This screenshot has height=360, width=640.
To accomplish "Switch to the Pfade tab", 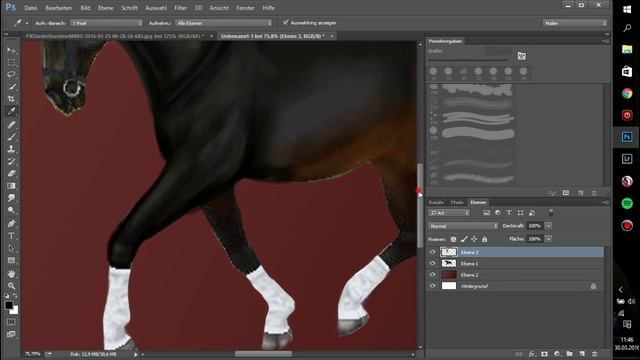I will tap(457, 202).
